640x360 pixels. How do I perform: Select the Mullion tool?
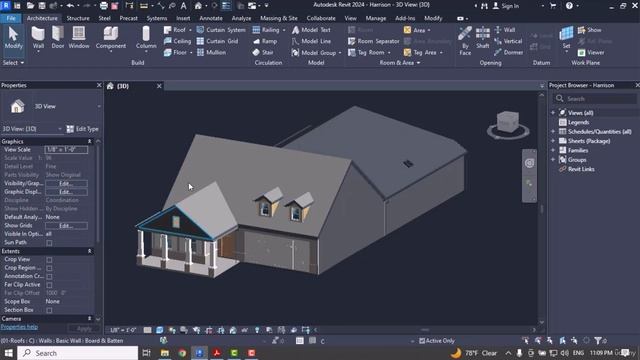pos(211,52)
